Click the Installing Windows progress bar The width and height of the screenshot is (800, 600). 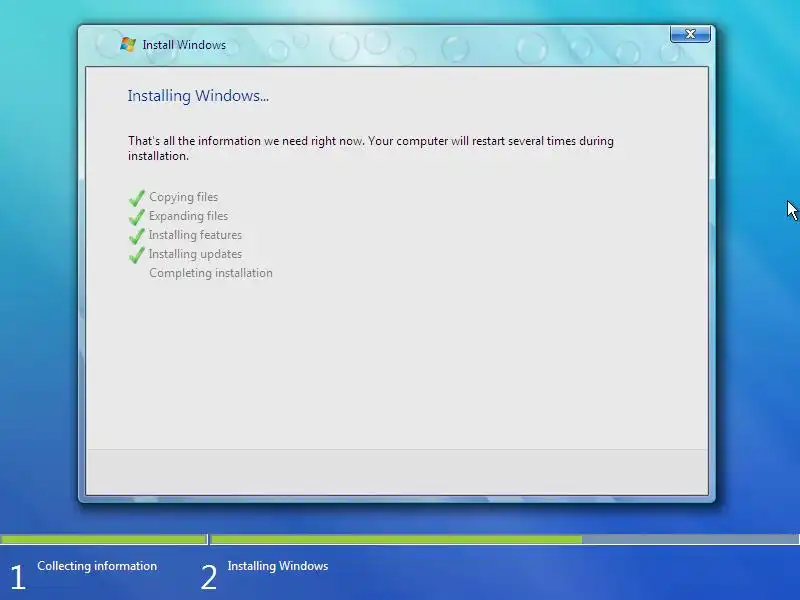[x=505, y=539]
